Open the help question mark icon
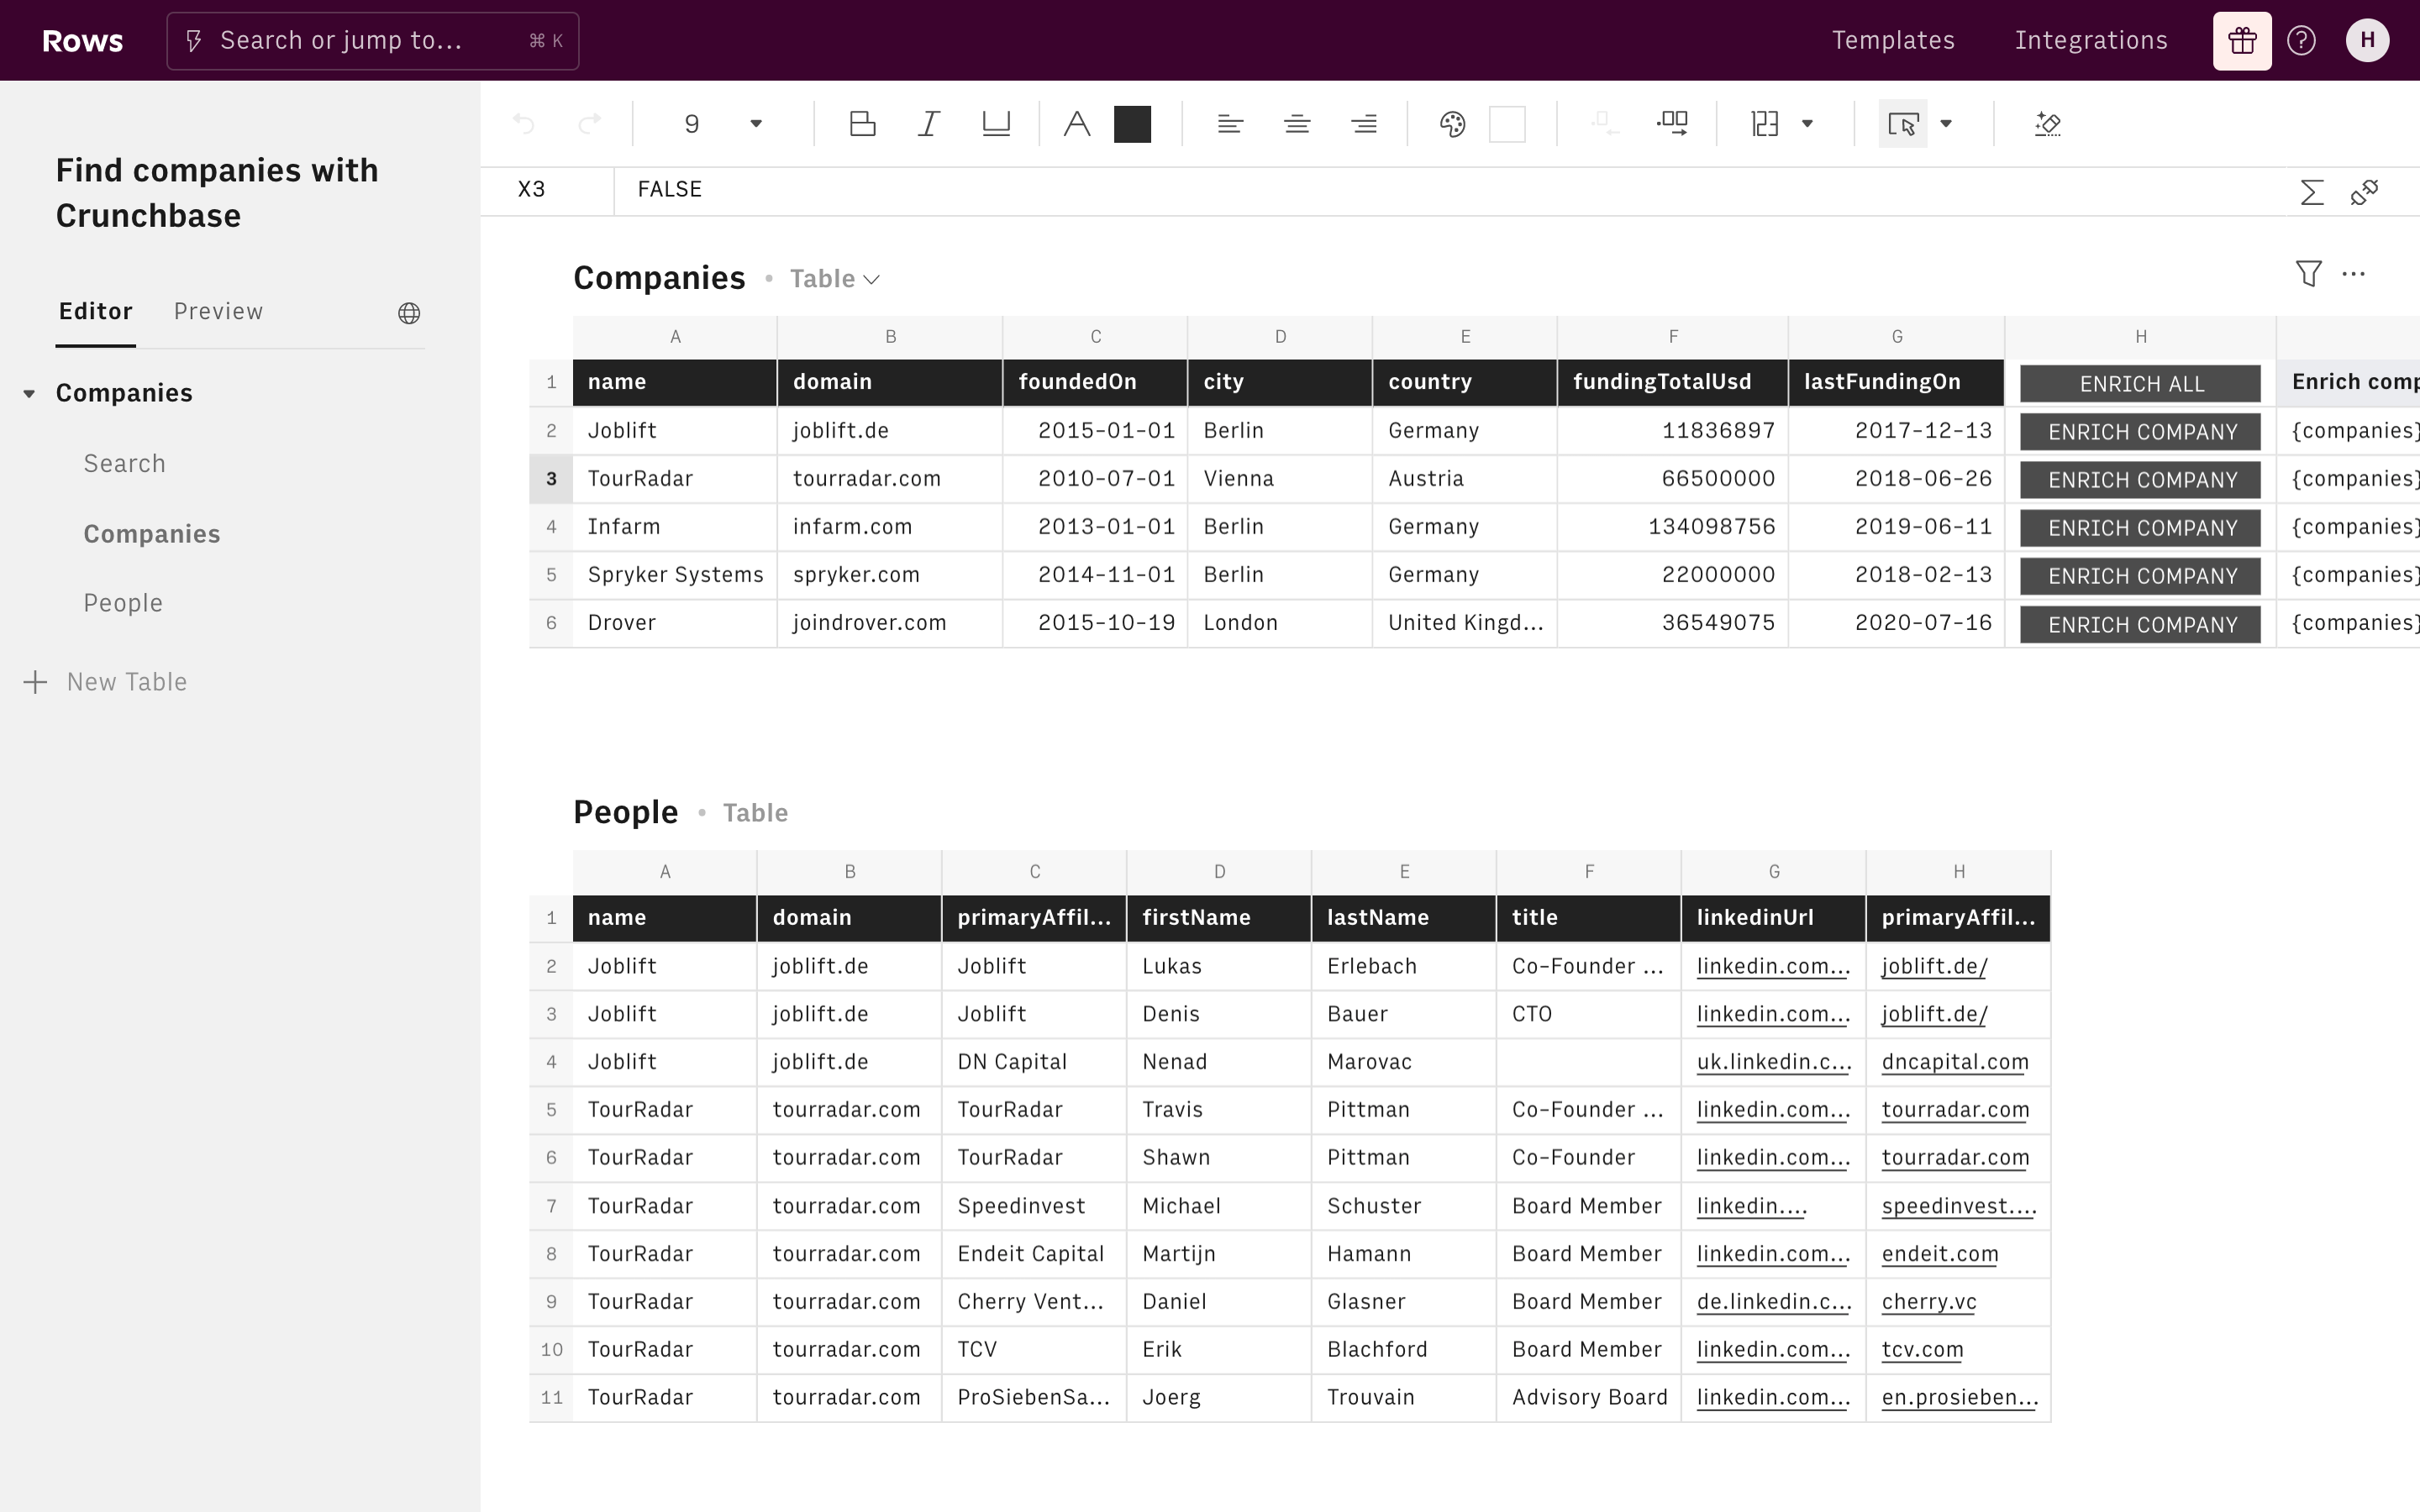The image size is (2420, 1512). click(x=2301, y=41)
